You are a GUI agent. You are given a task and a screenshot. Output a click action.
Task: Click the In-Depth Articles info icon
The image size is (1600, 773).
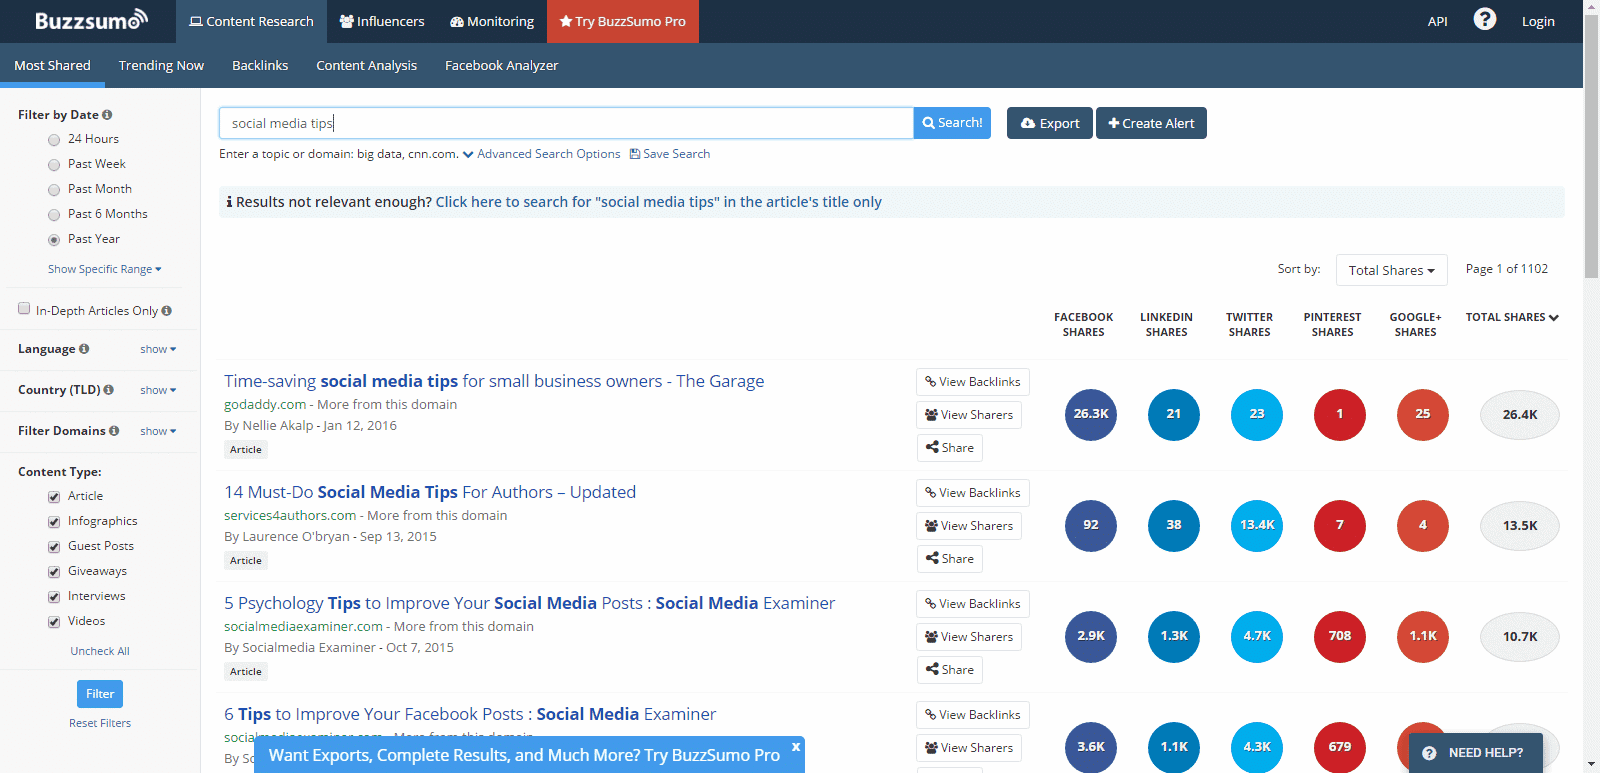(167, 311)
